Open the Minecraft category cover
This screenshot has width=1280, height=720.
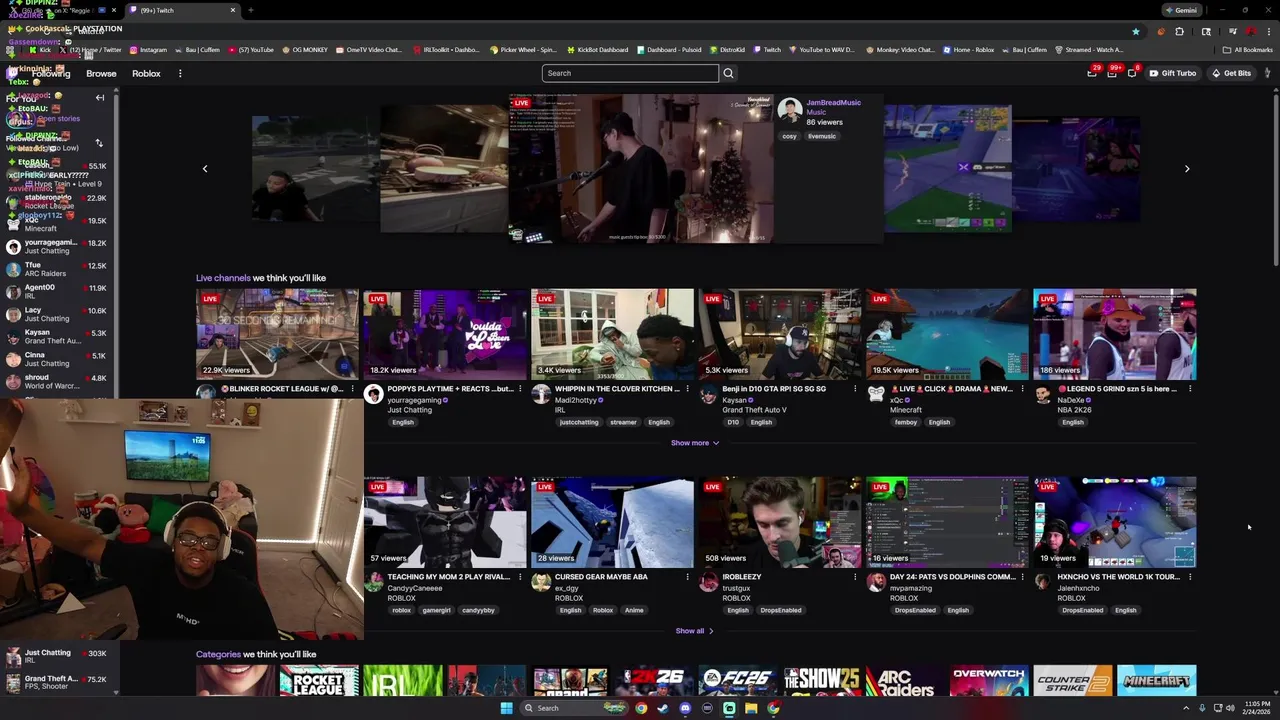tap(1156, 680)
